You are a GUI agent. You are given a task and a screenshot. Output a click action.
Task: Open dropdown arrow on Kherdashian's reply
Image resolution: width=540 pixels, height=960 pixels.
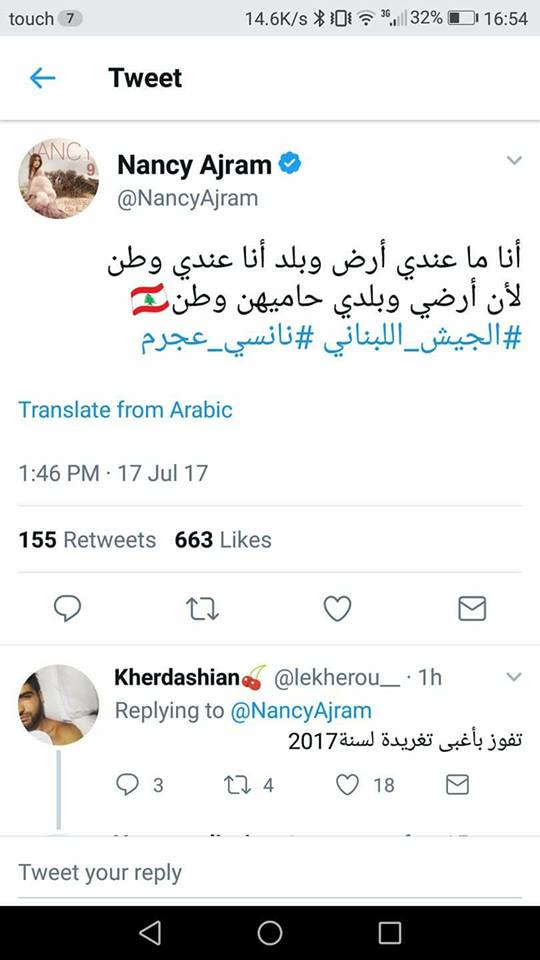(x=514, y=677)
